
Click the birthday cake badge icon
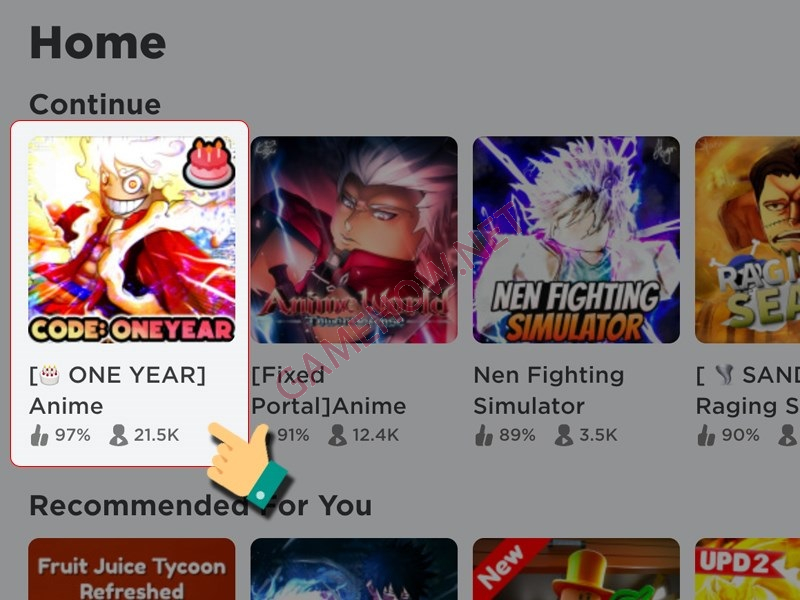click(209, 163)
